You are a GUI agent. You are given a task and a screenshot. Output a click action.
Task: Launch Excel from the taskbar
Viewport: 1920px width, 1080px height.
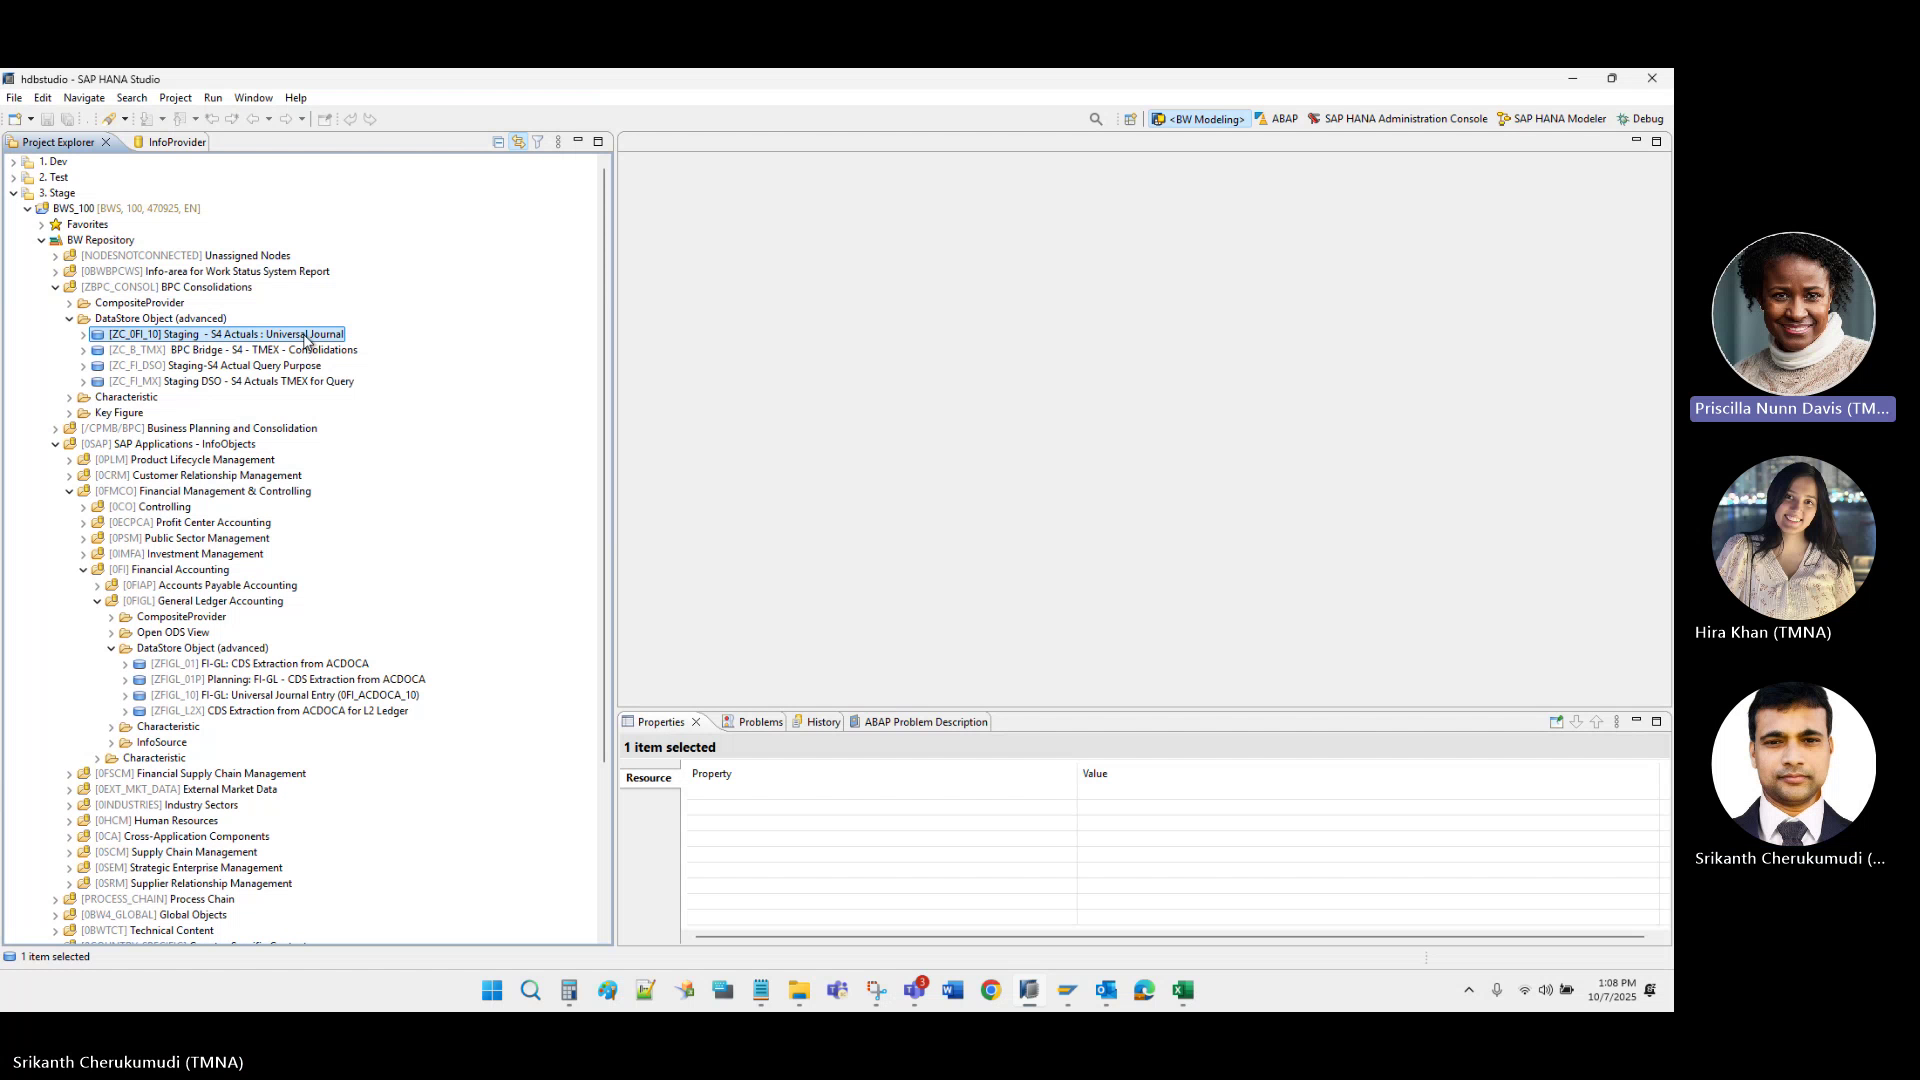(1183, 990)
